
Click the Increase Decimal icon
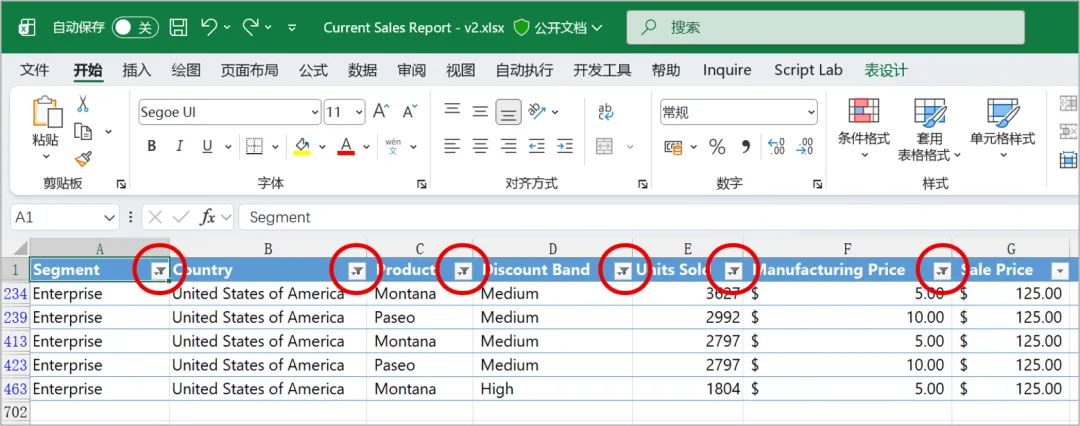(776, 146)
